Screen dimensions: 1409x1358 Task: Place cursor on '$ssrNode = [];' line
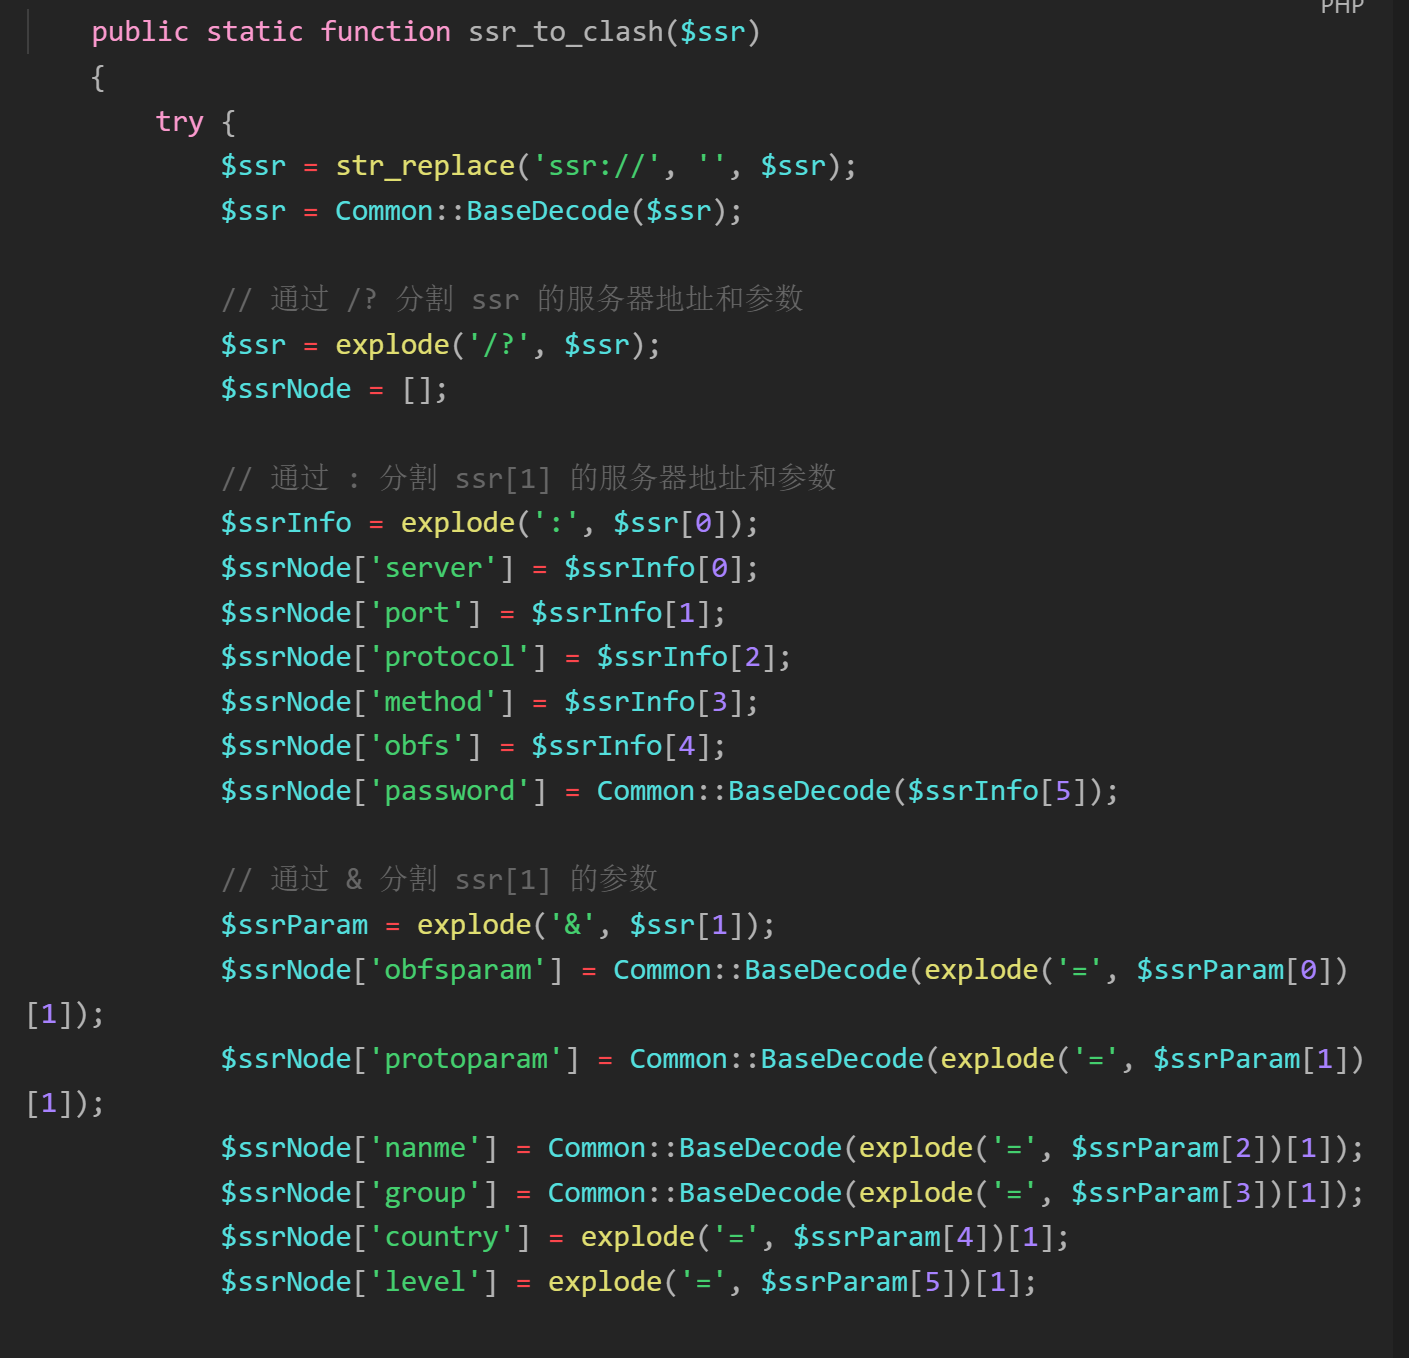coord(334,389)
